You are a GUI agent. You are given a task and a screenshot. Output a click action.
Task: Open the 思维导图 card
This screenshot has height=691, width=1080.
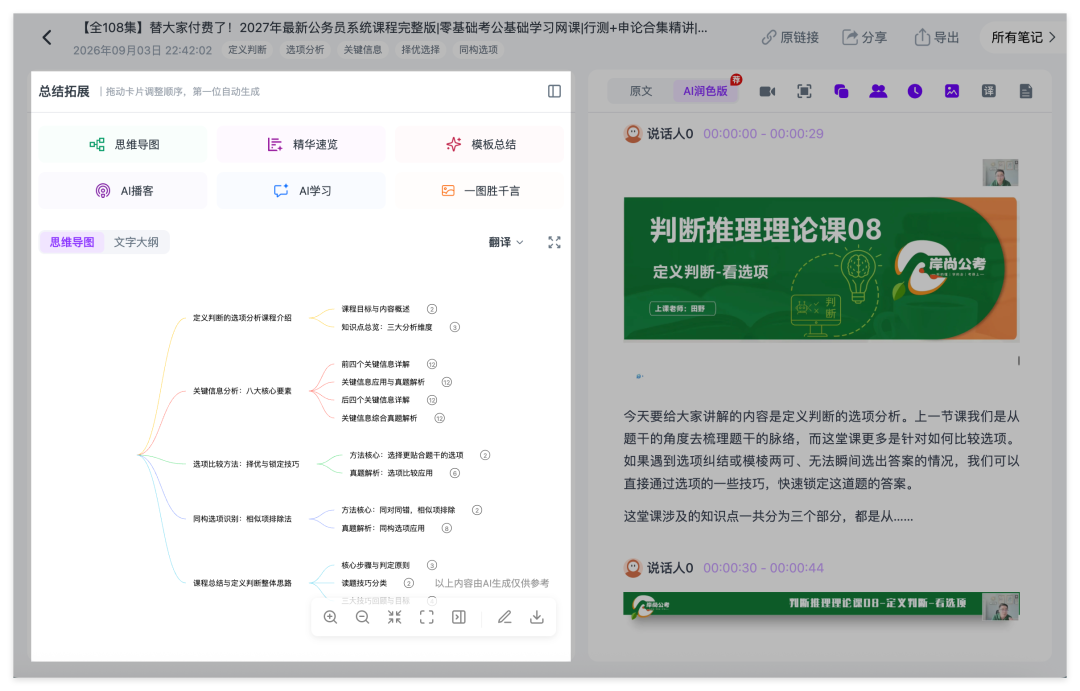click(123, 145)
